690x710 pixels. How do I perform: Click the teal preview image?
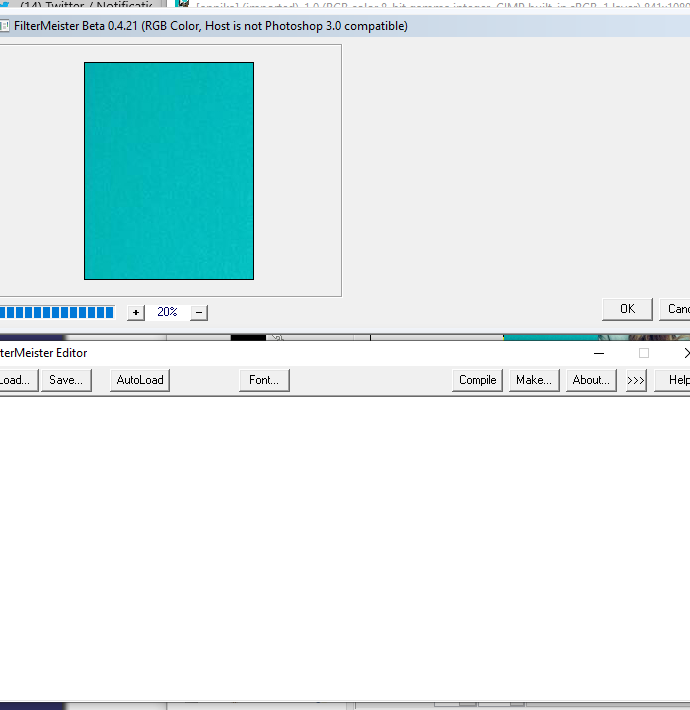[169, 171]
